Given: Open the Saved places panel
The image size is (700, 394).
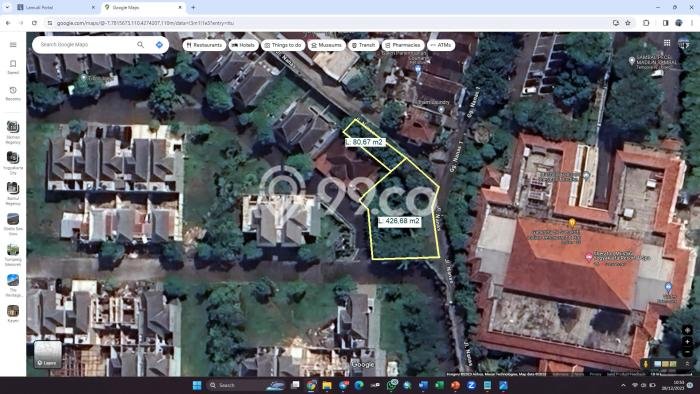Looking at the screenshot, I should pyautogui.click(x=13, y=66).
